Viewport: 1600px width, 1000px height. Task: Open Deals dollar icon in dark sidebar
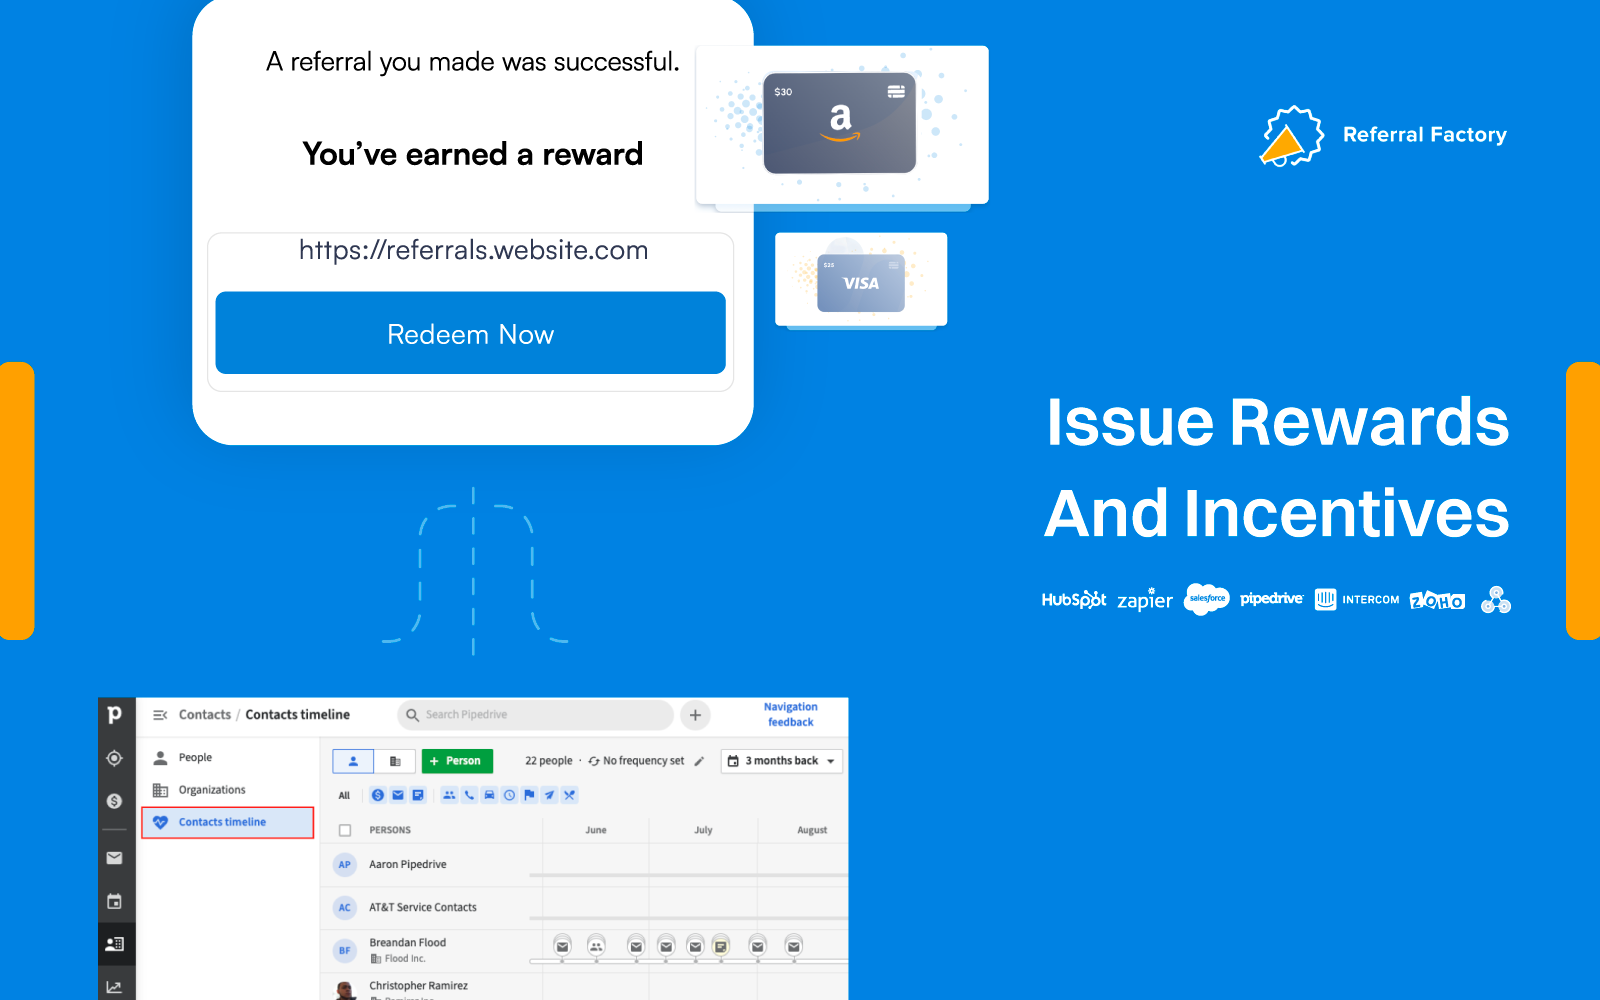(x=114, y=801)
